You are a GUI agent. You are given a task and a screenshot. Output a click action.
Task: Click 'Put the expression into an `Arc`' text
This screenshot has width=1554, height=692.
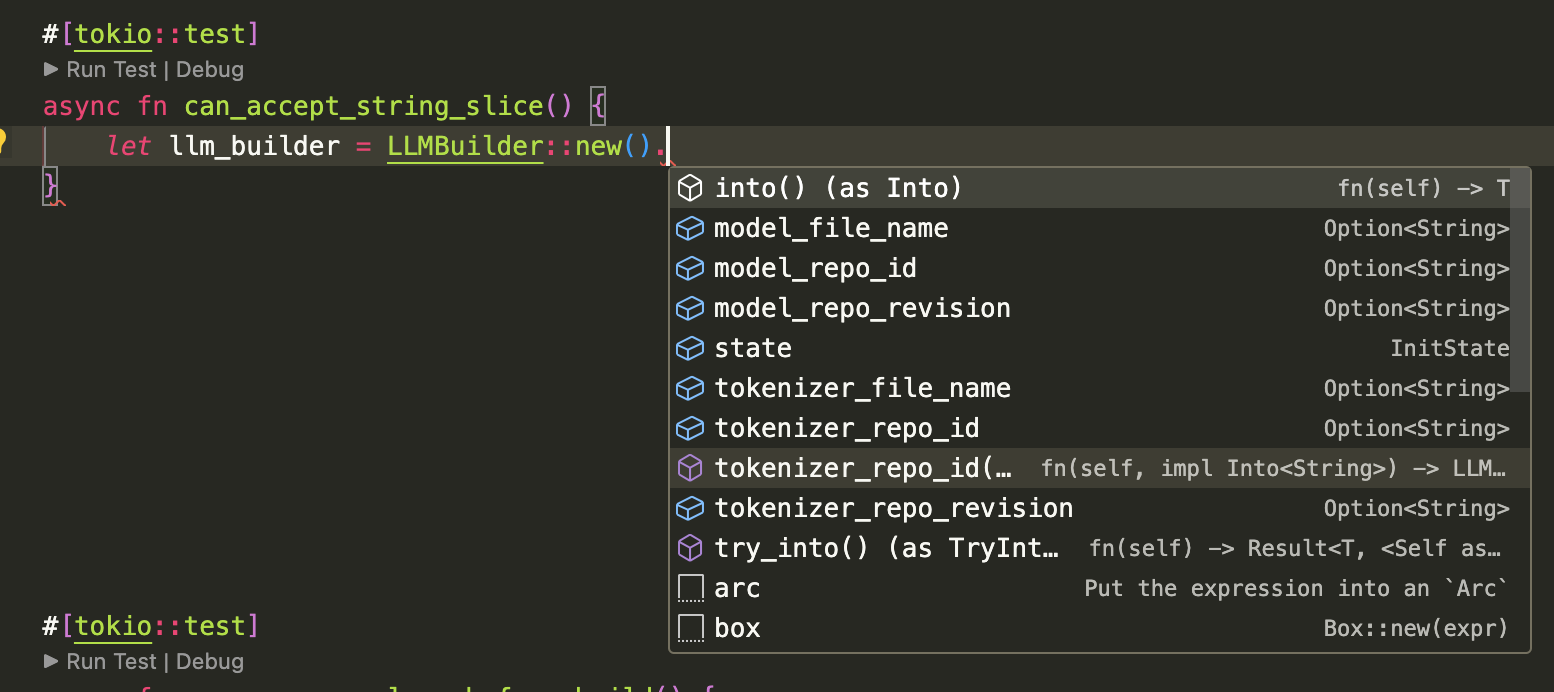coord(1296,588)
